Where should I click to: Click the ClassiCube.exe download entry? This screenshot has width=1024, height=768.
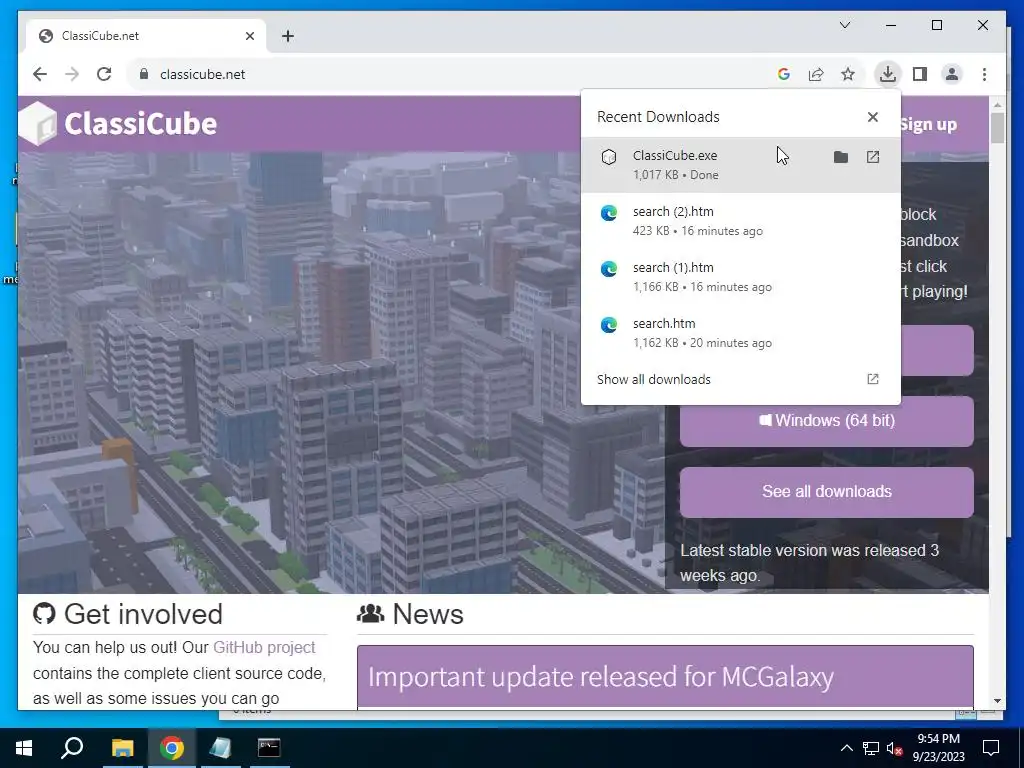point(741,165)
